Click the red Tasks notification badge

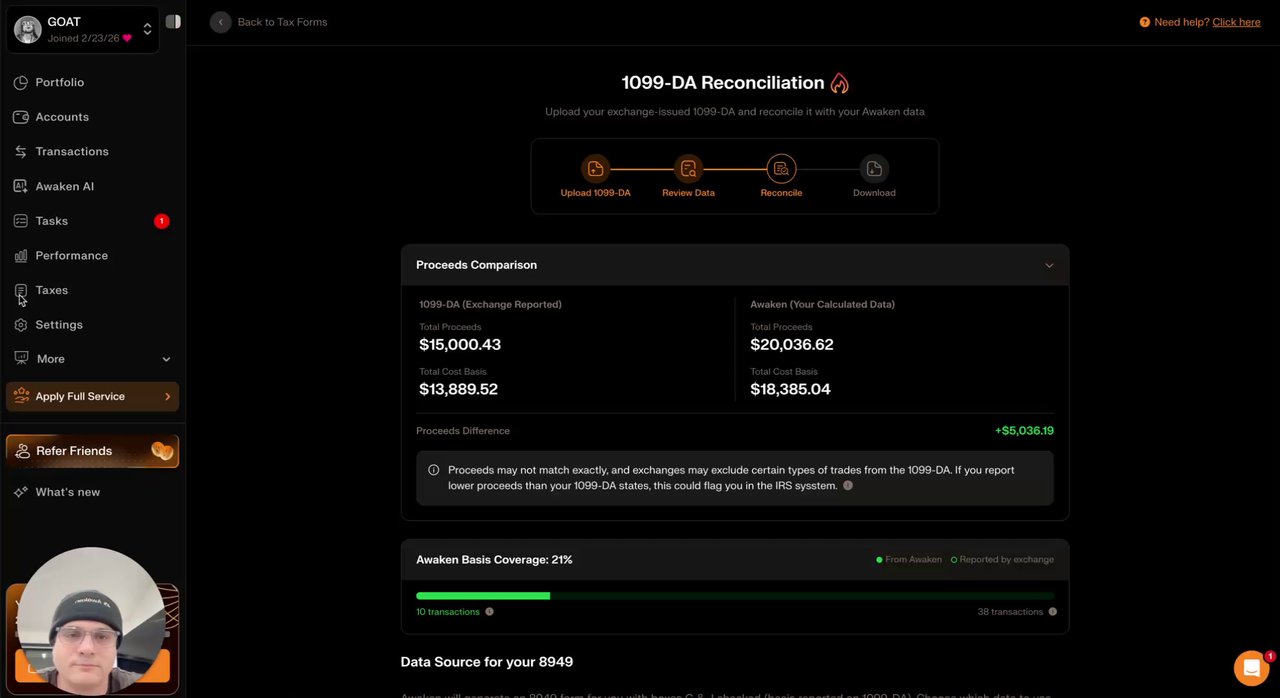tap(161, 221)
